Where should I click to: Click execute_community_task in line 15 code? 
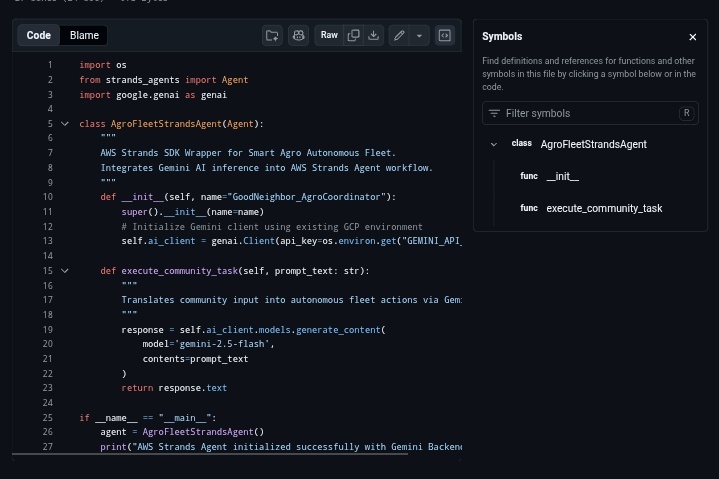tap(180, 271)
